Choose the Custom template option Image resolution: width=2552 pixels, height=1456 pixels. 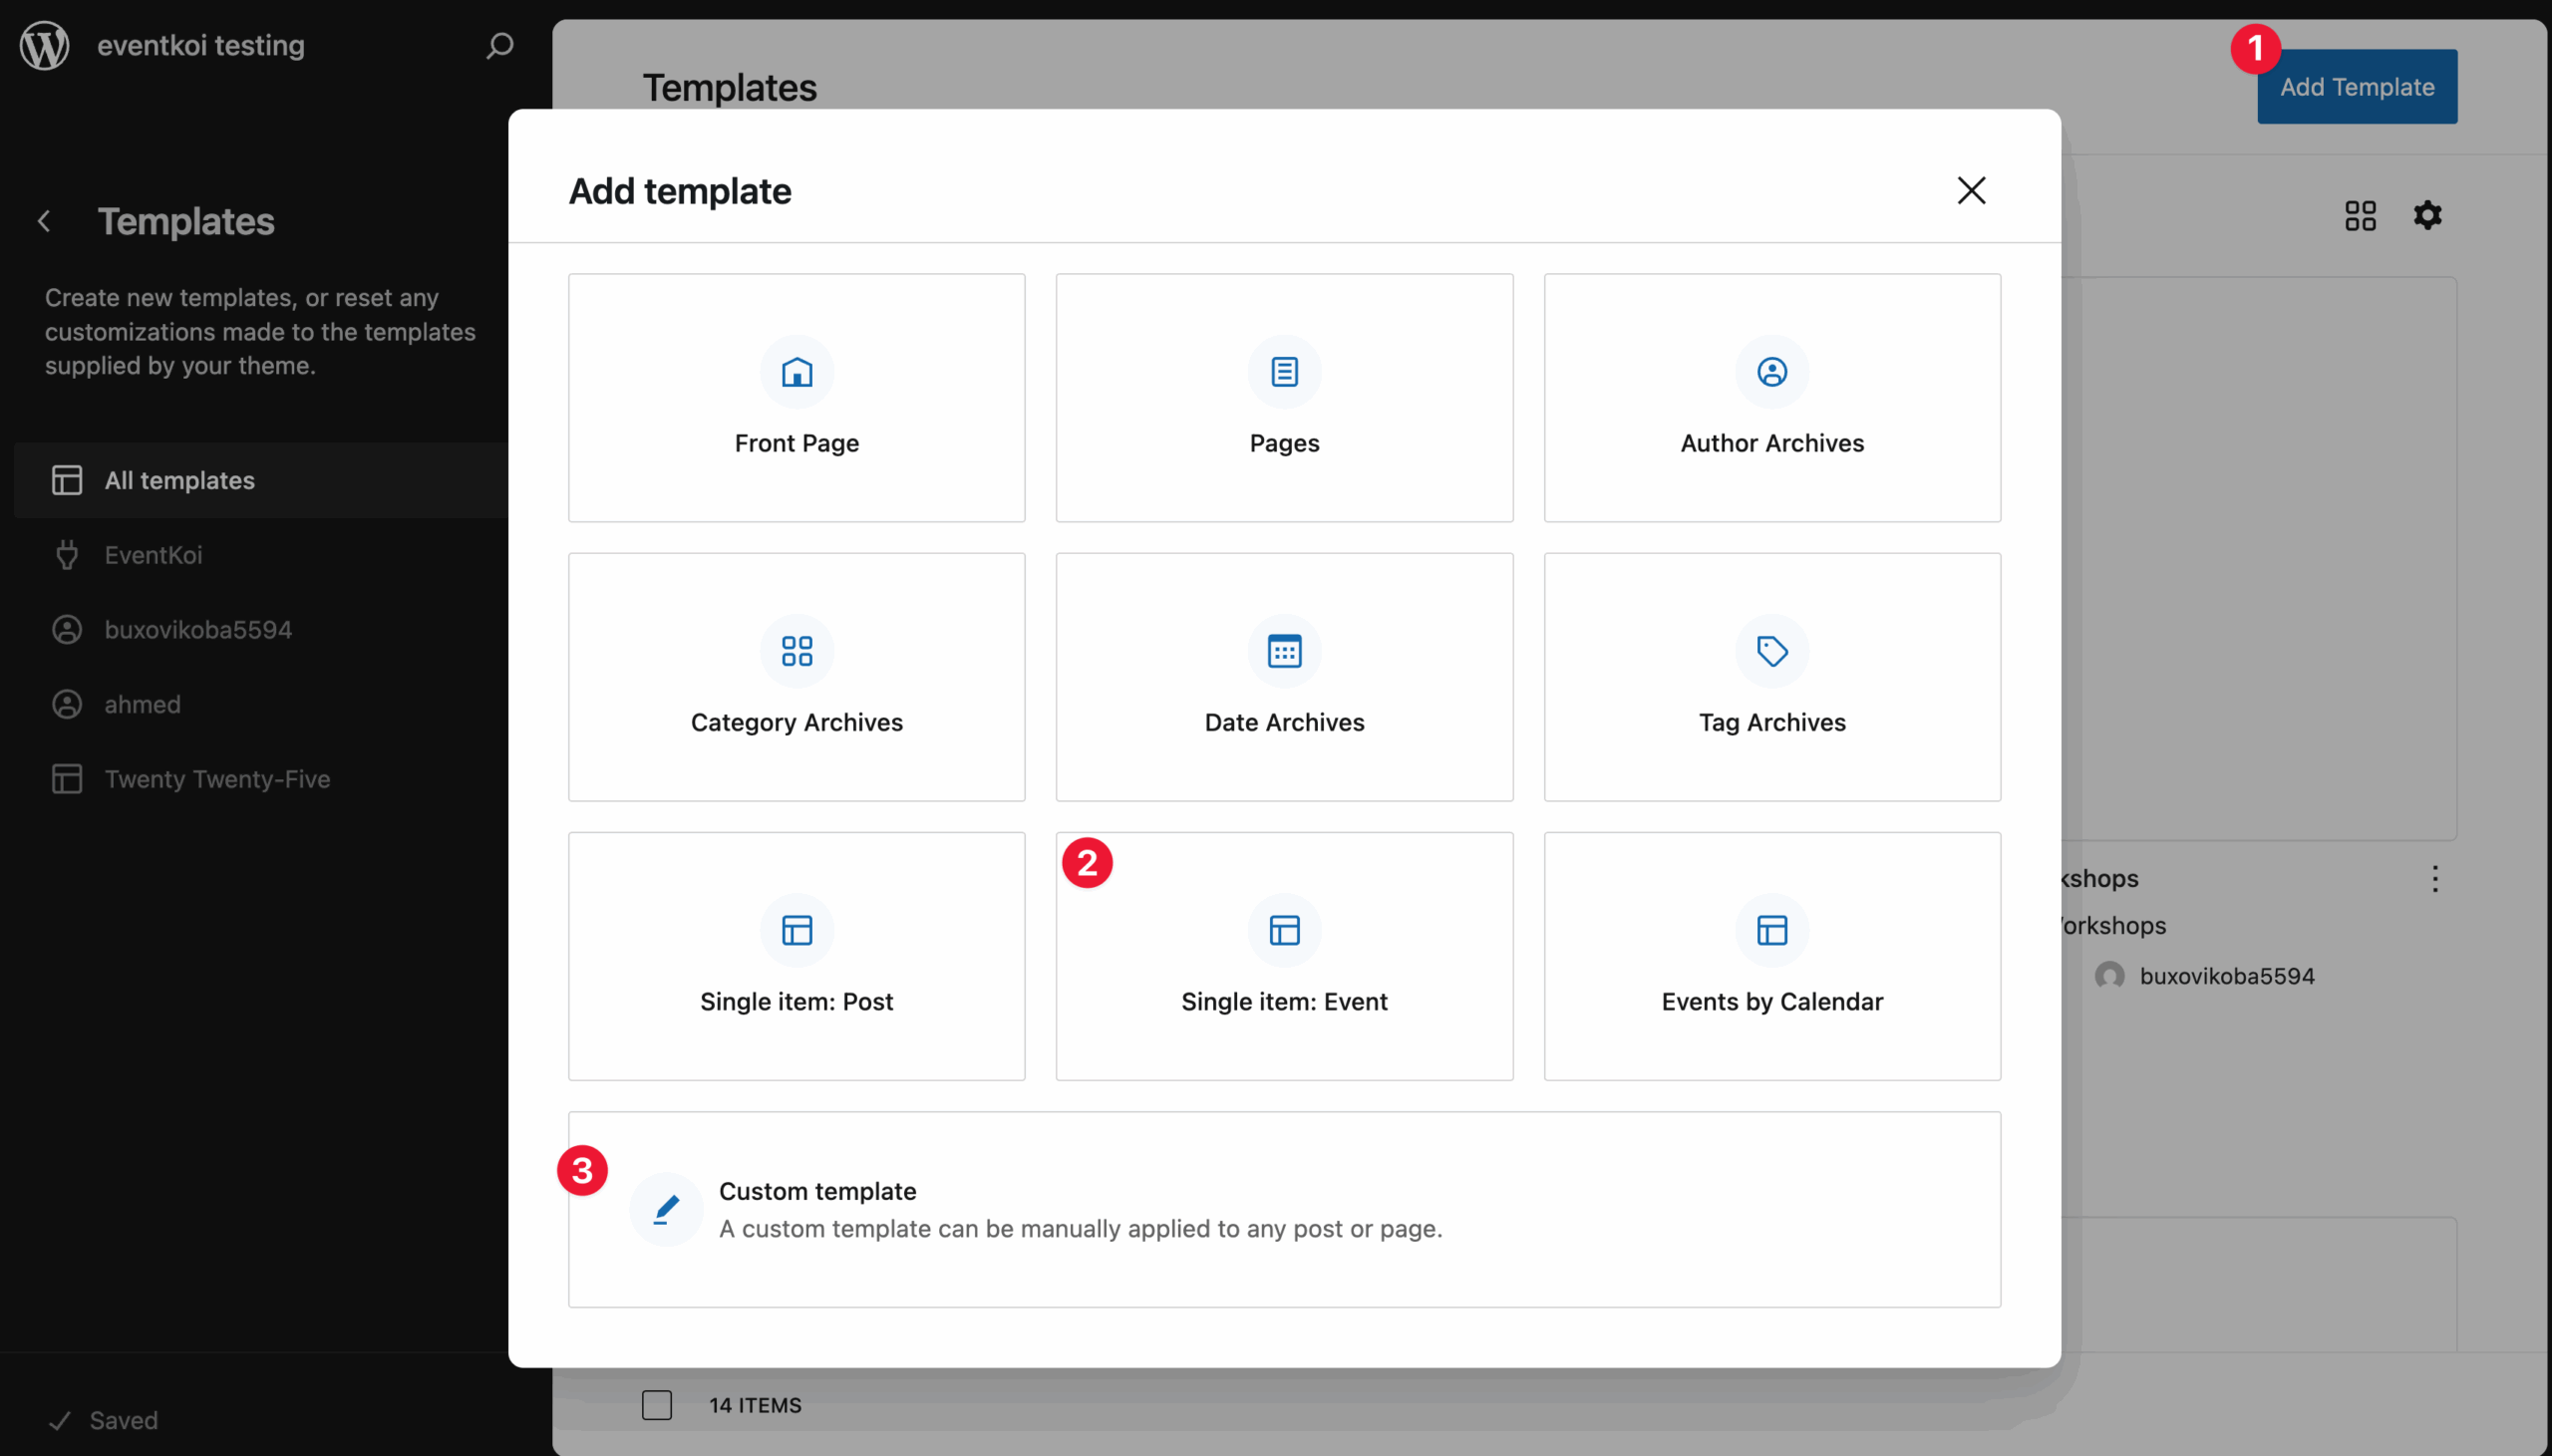tap(1284, 1209)
